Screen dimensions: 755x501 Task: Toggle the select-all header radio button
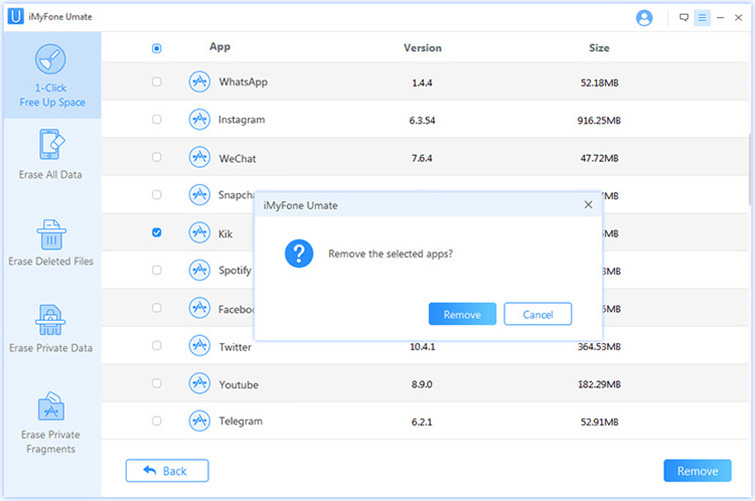[x=156, y=48]
